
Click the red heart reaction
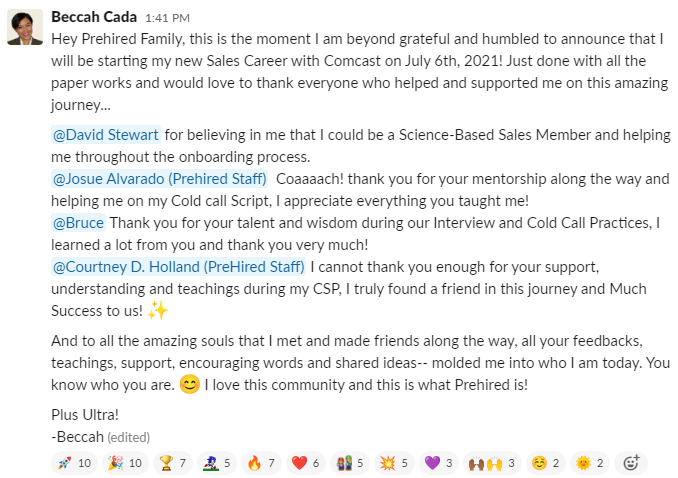pyautogui.click(x=305, y=463)
